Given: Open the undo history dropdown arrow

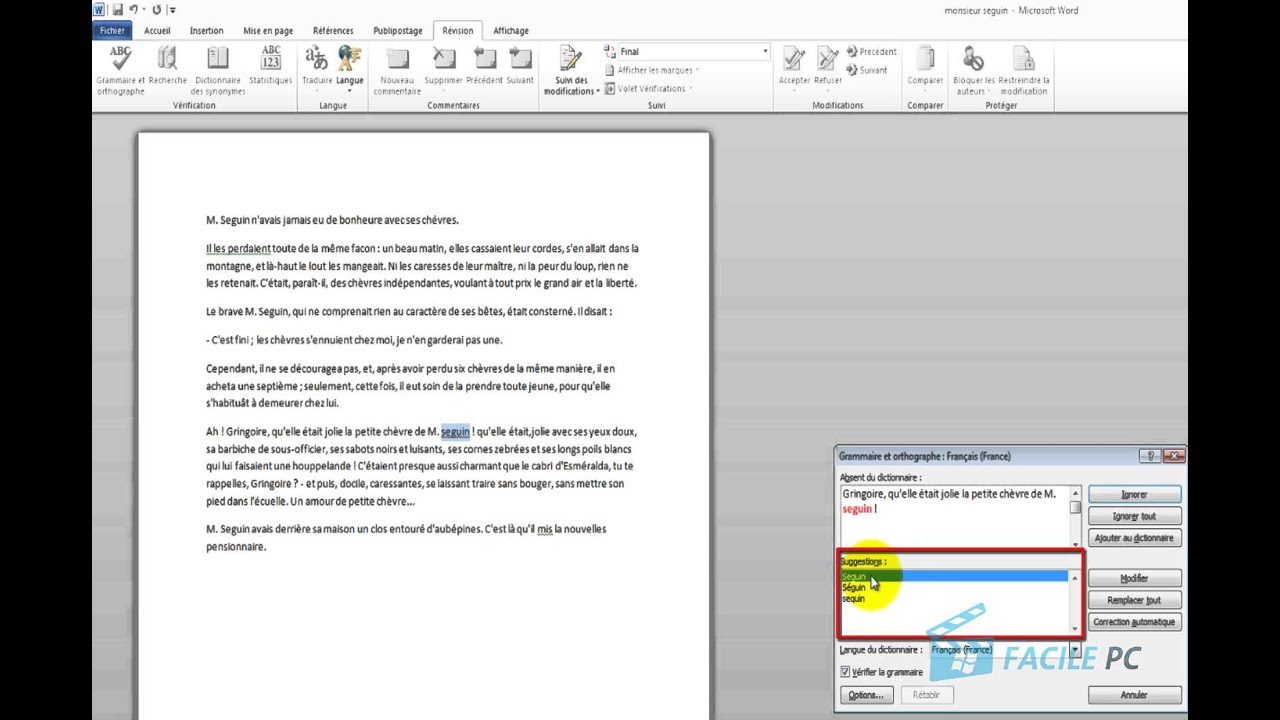Looking at the screenshot, I should coord(143,10).
